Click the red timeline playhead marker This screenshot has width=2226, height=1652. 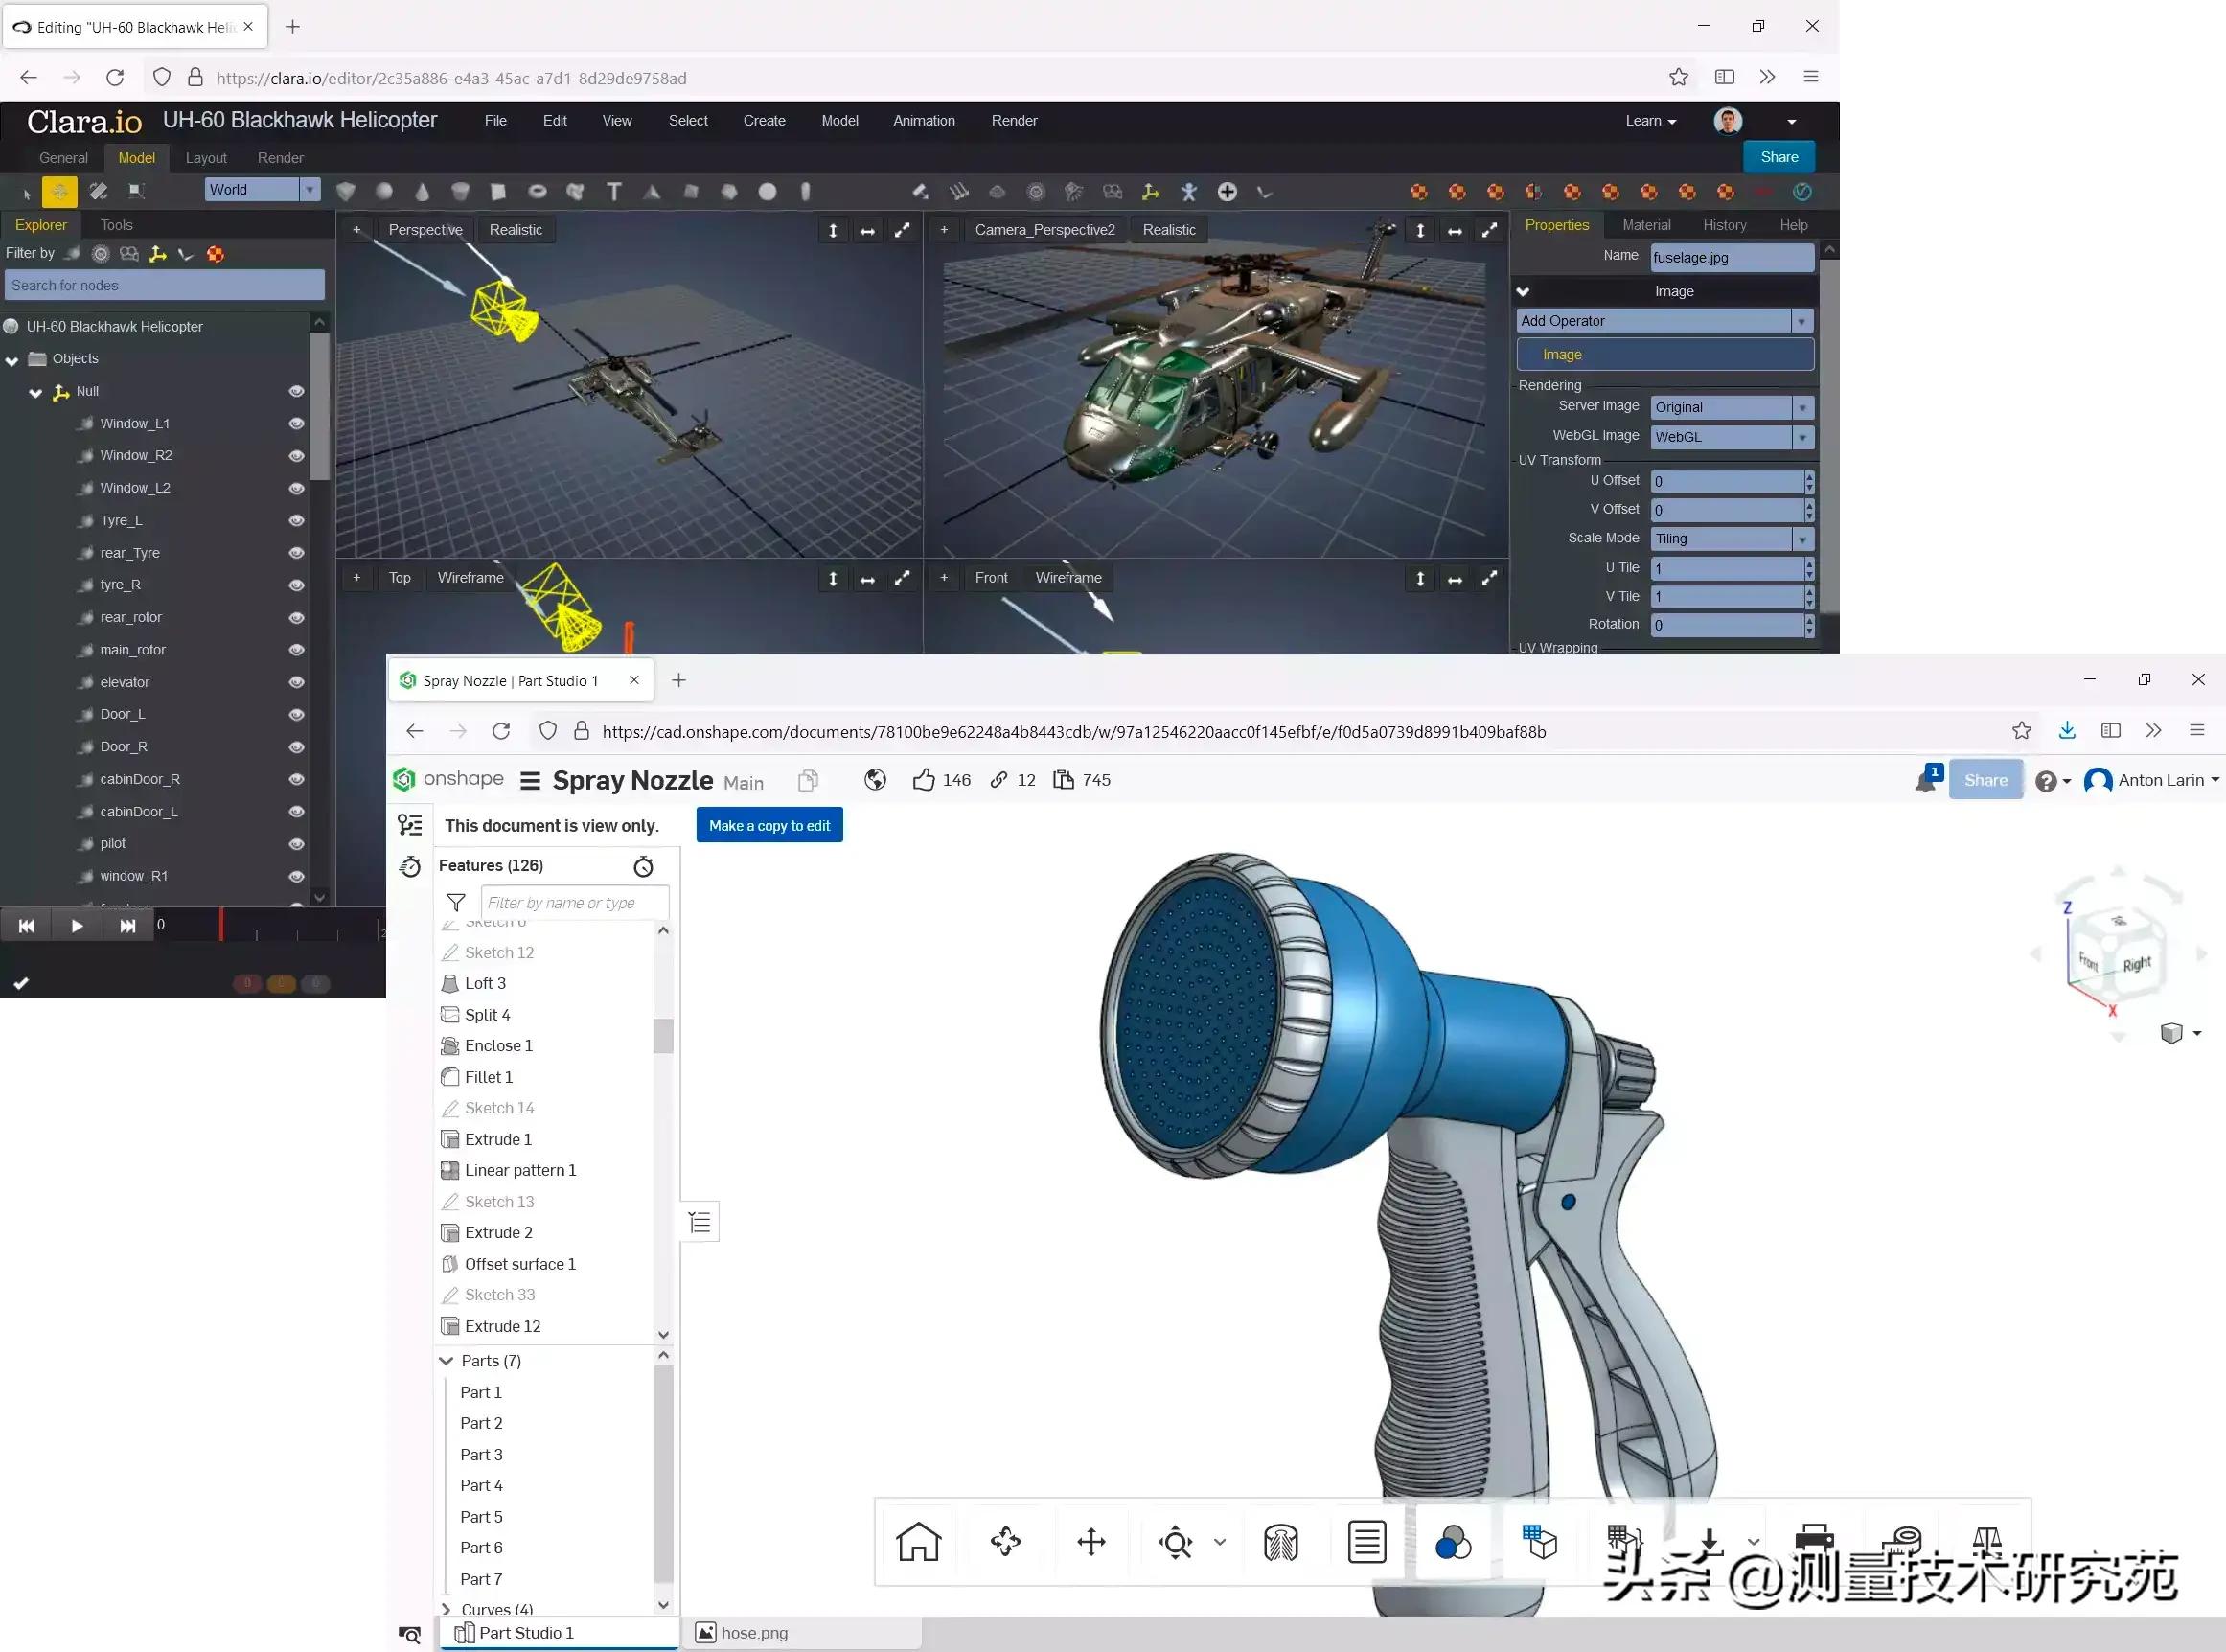221,924
